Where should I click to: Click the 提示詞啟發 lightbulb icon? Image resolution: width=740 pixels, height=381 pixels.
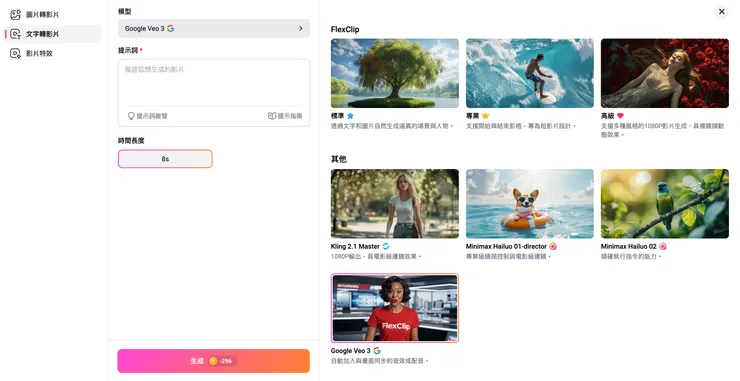click(131, 116)
